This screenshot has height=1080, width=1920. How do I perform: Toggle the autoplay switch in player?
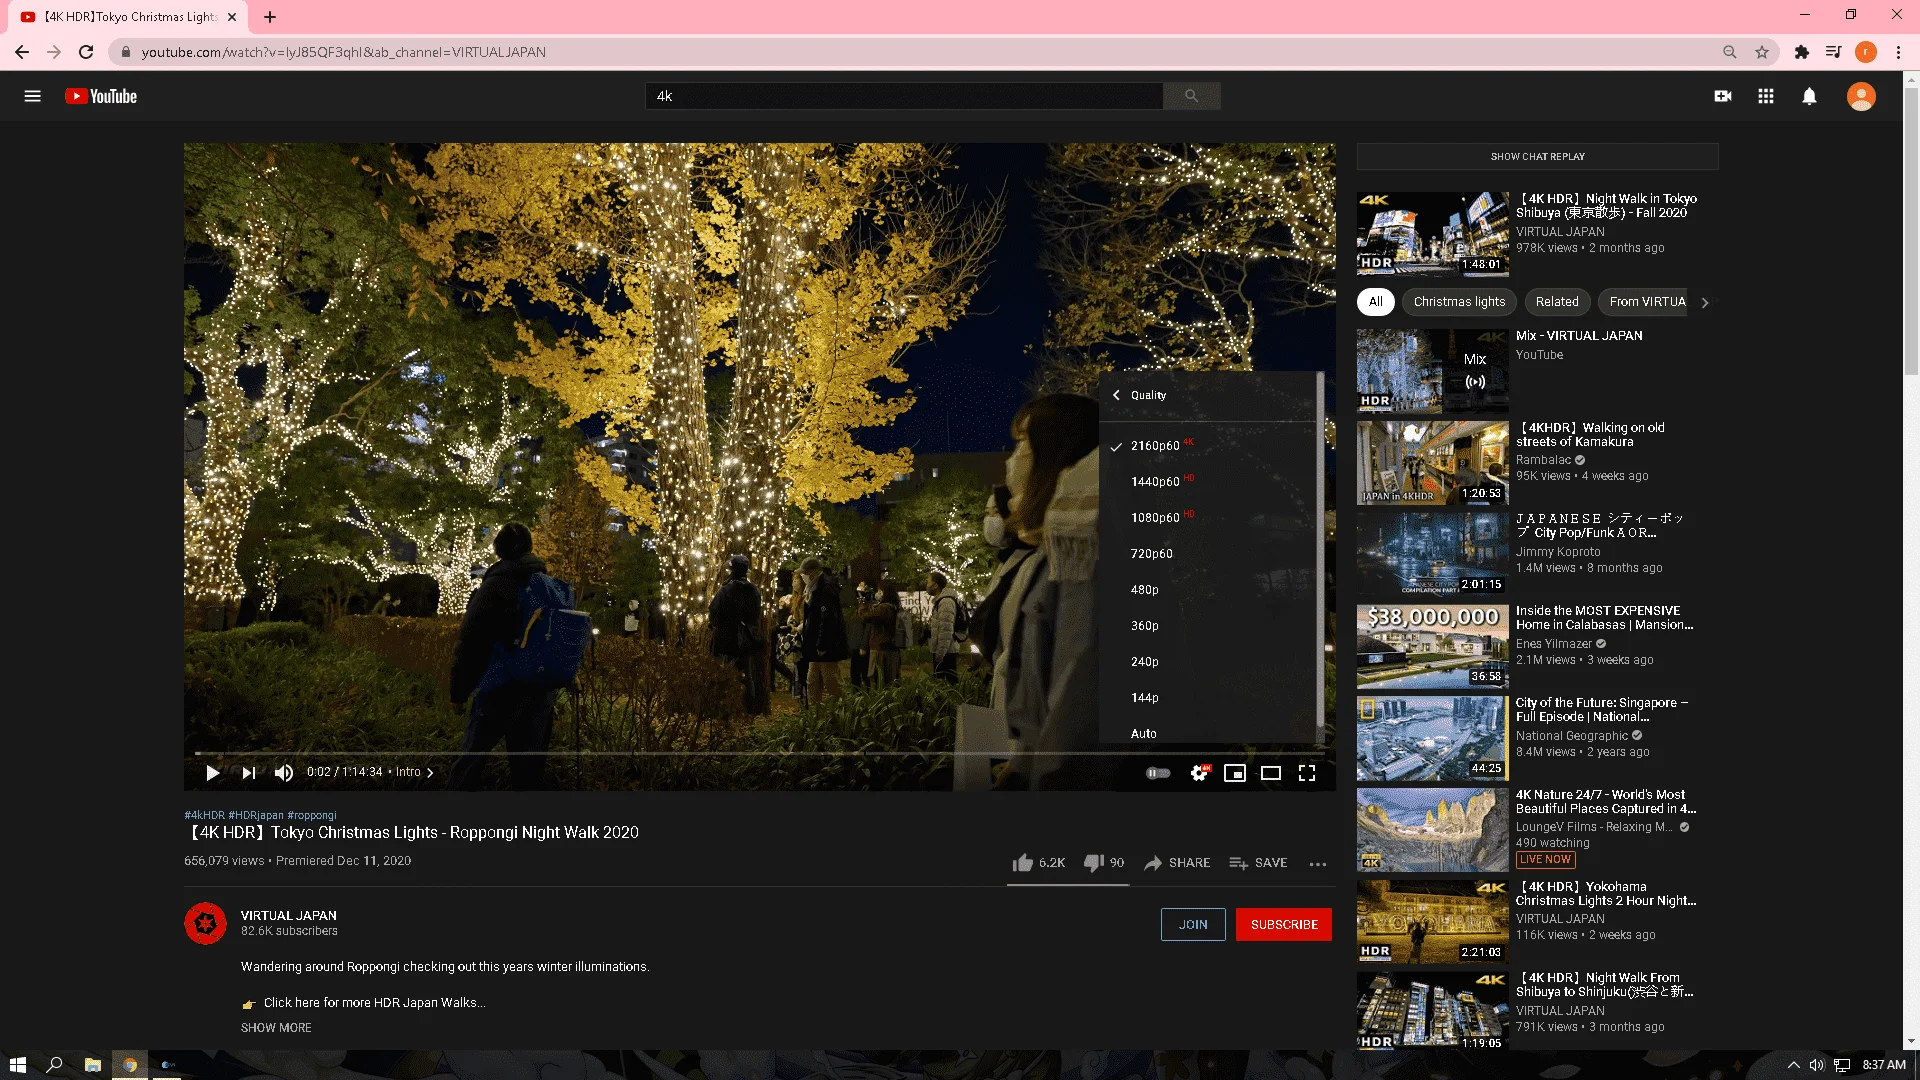click(x=1158, y=773)
